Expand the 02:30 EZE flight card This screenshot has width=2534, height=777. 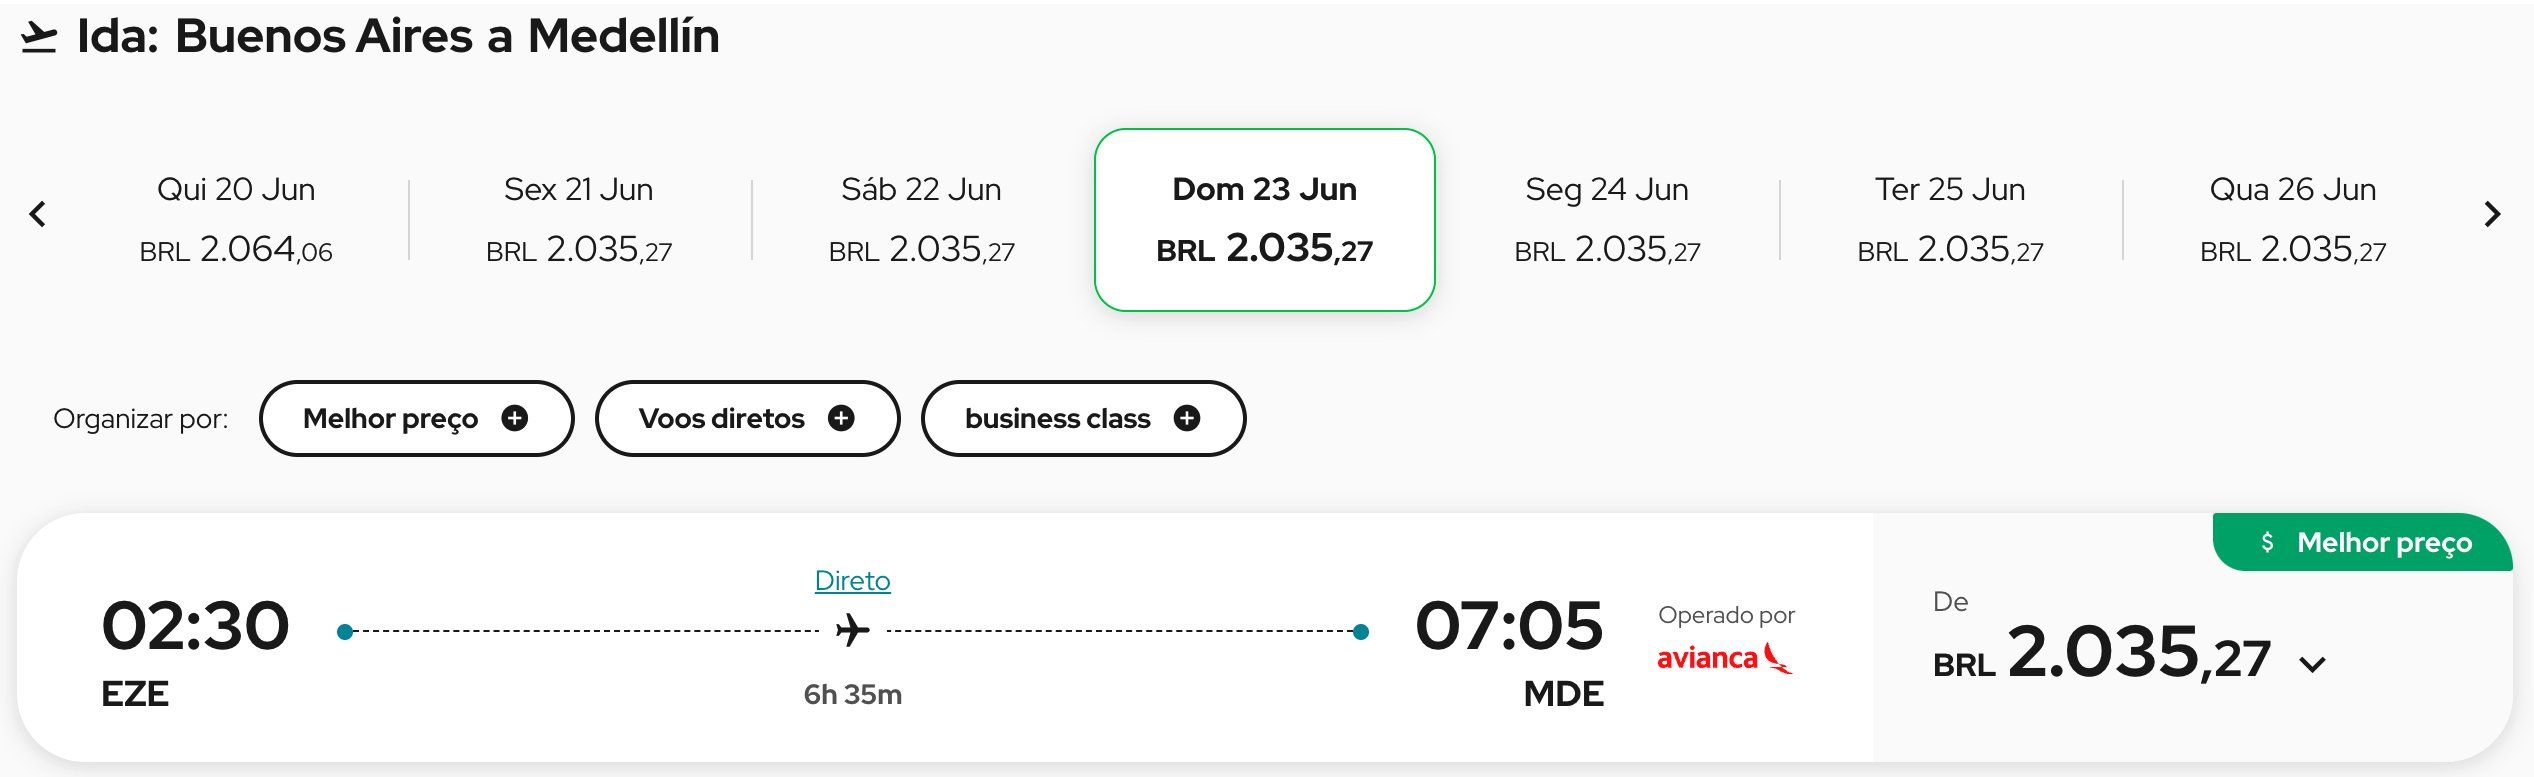point(944,638)
